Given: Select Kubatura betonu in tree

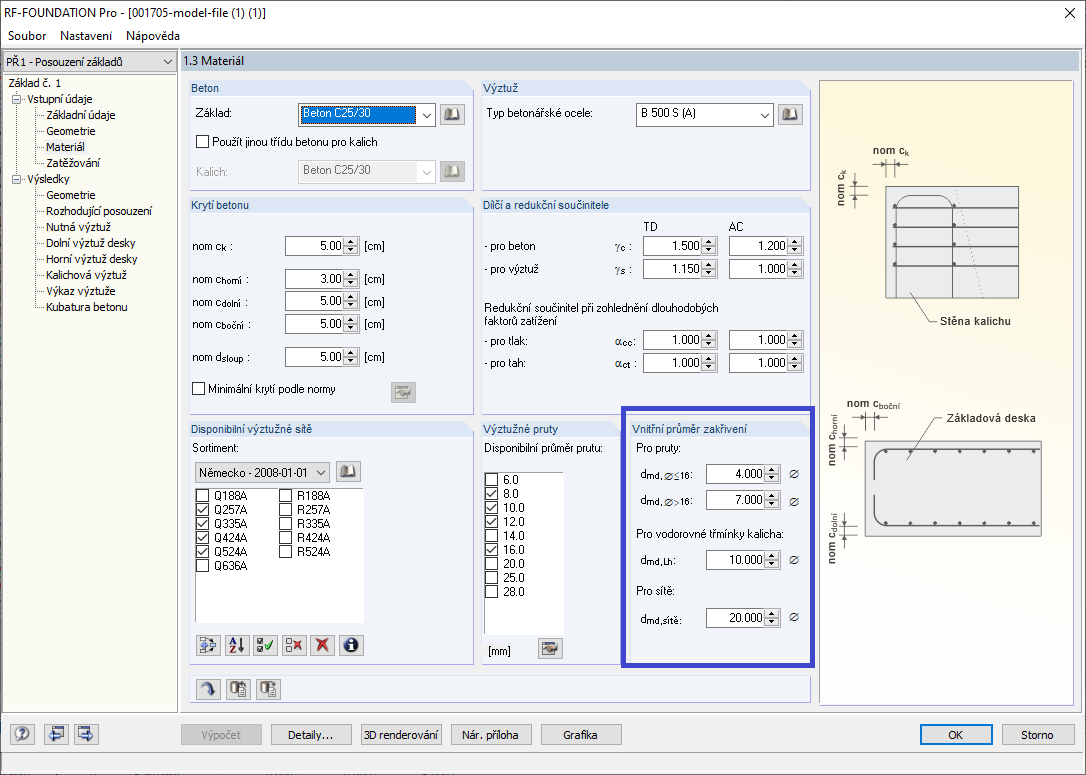Looking at the screenshot, I should pyautogui.click(x=87, y=307).
